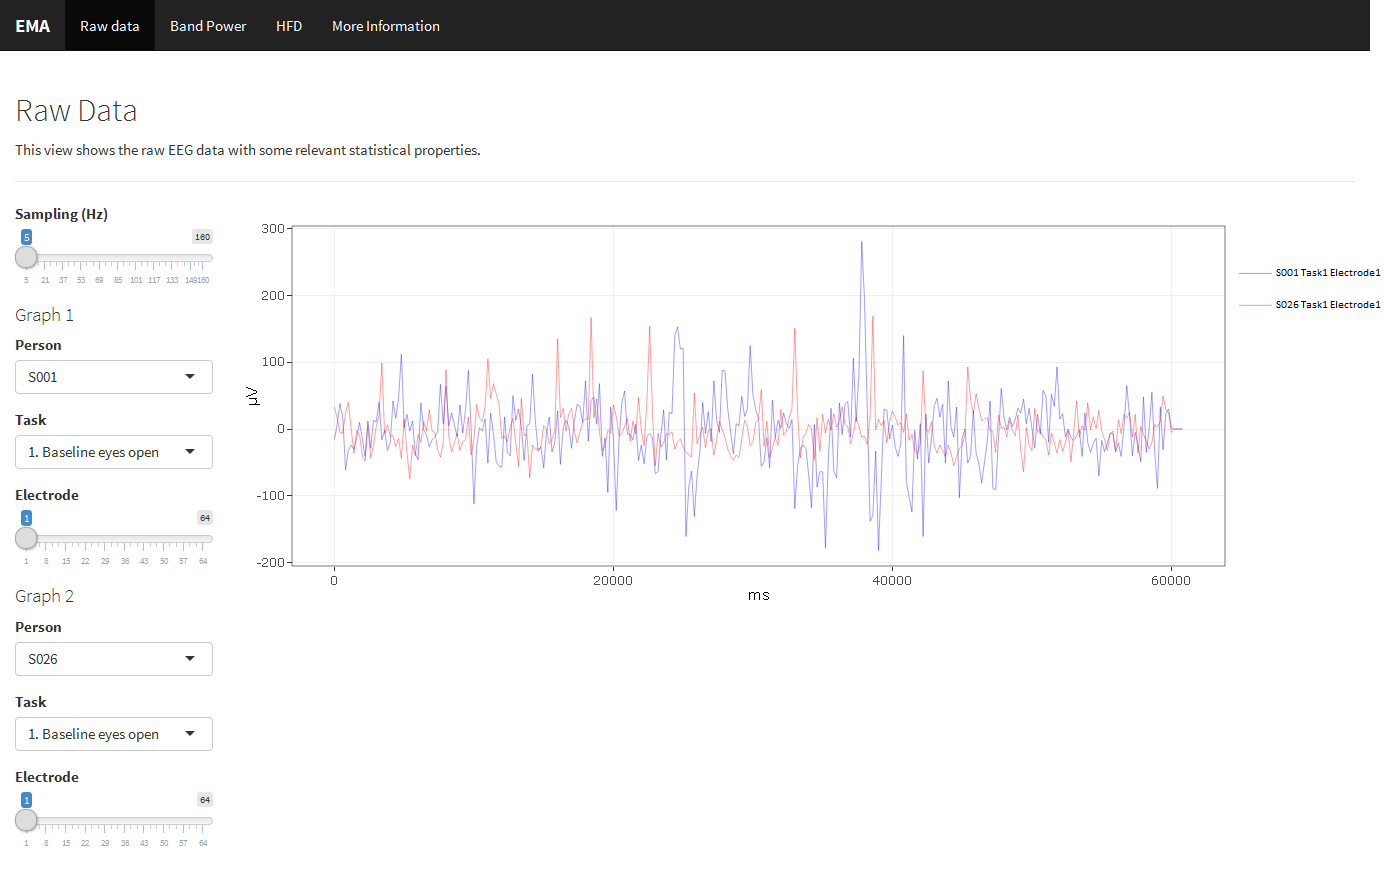Click the tallest blue peak in the EEG plot
This screenshot has width=1385, height=870.
(861, 243)
